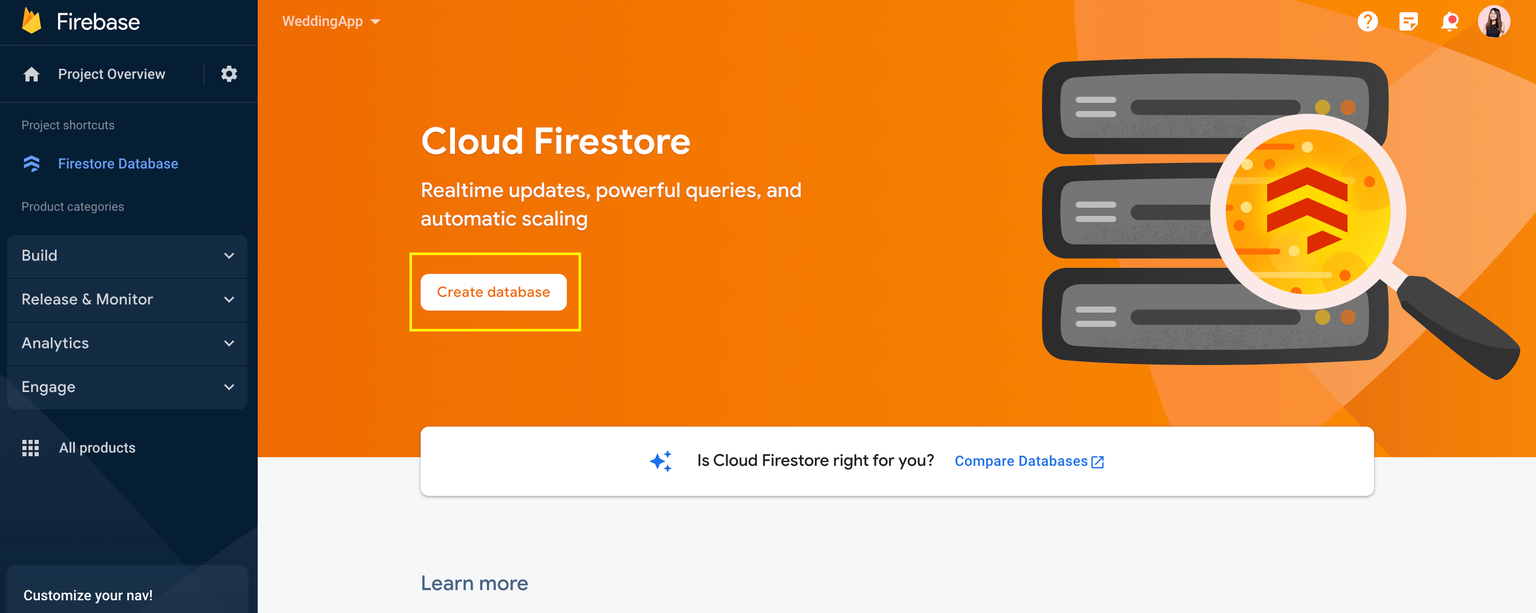This screenshot has height=613, width=1536.
Task: Open the WeddingApp project dropdown
Action: [x=331, y=21]
